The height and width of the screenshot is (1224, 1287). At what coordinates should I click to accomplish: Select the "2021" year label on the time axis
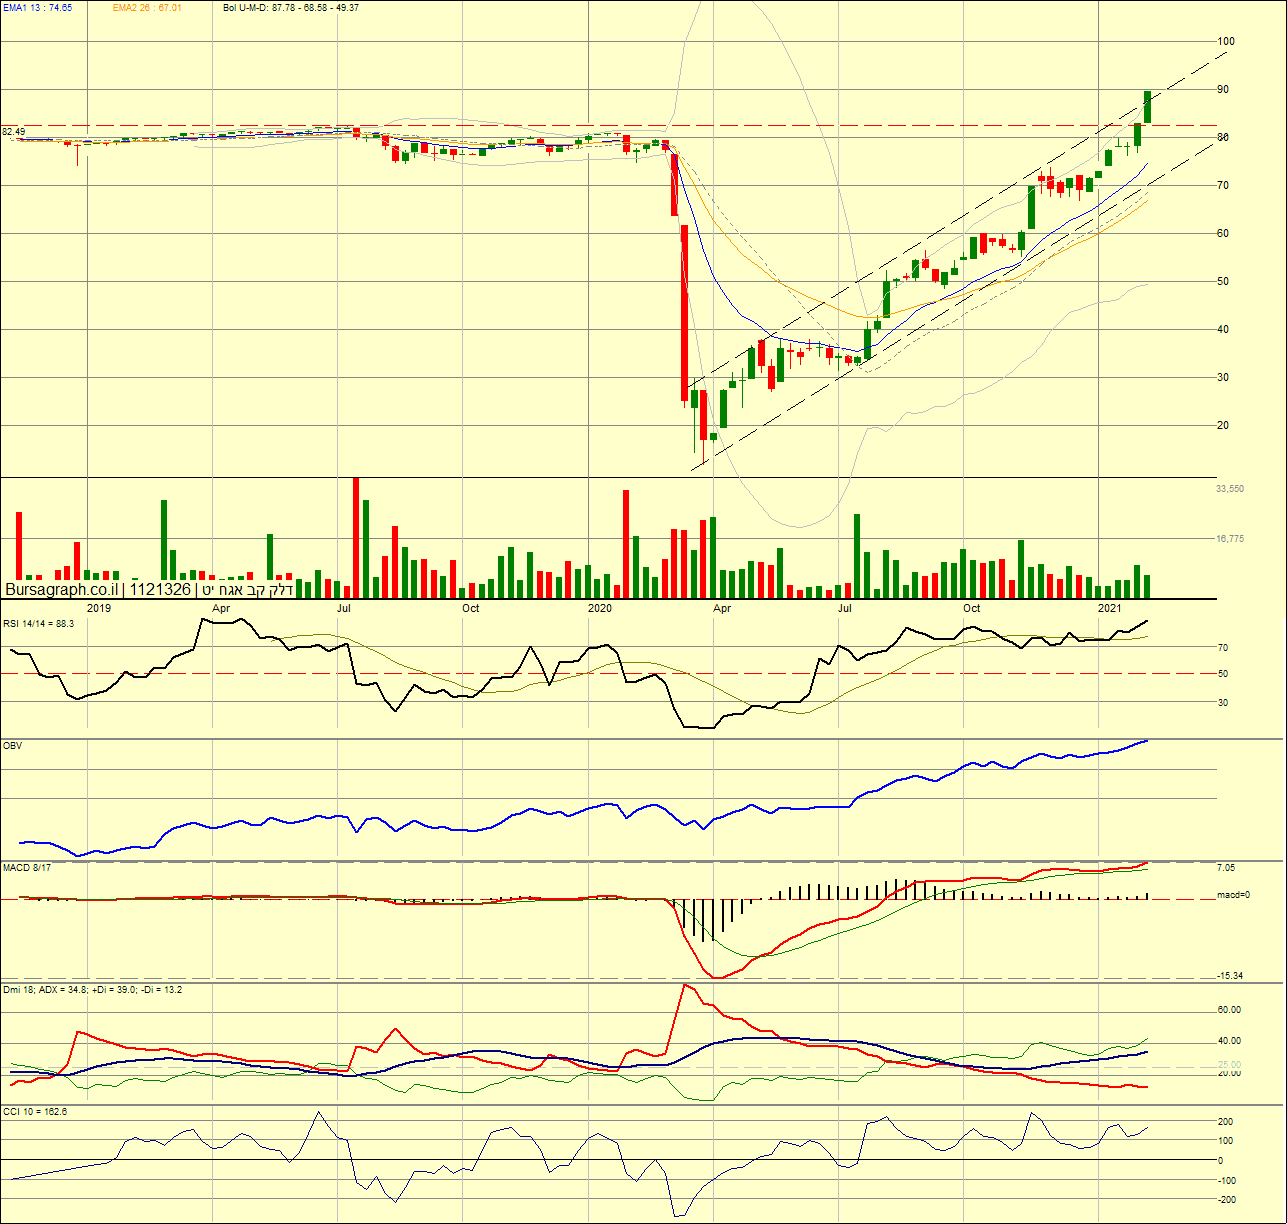[1110, 608]
